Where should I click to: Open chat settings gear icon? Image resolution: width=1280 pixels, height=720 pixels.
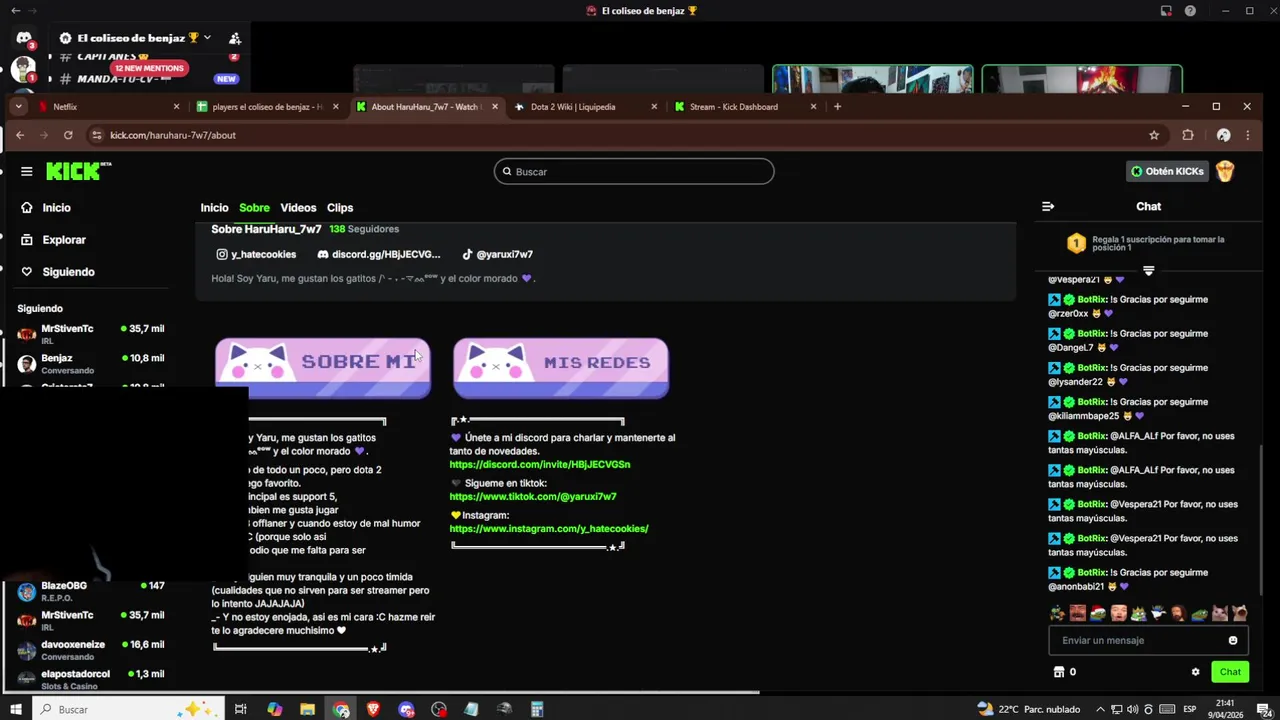[1195, 672]
